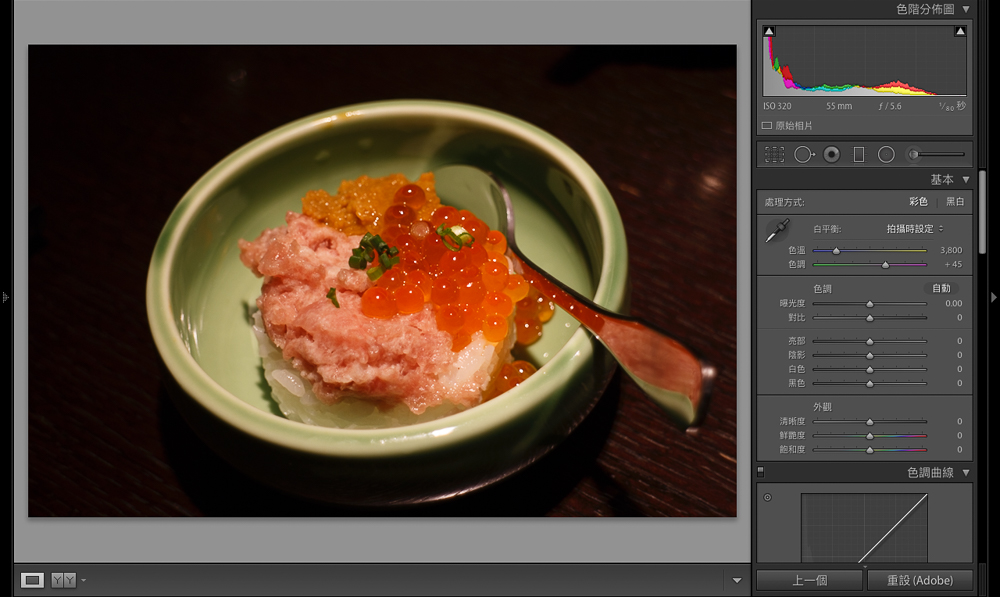Toggle shadow clipping indicator on histogram
This screenshot has width=1000, height=597.
point(769,32)
